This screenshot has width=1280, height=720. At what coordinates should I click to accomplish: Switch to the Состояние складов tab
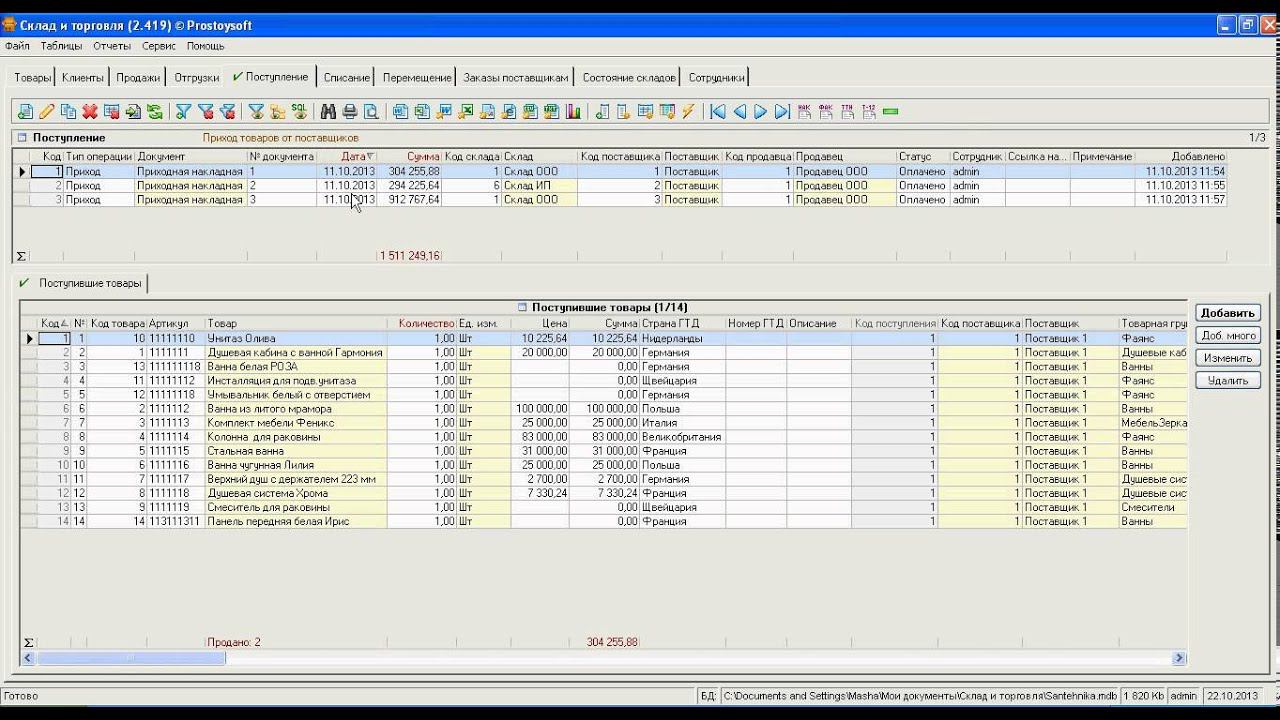629,78
